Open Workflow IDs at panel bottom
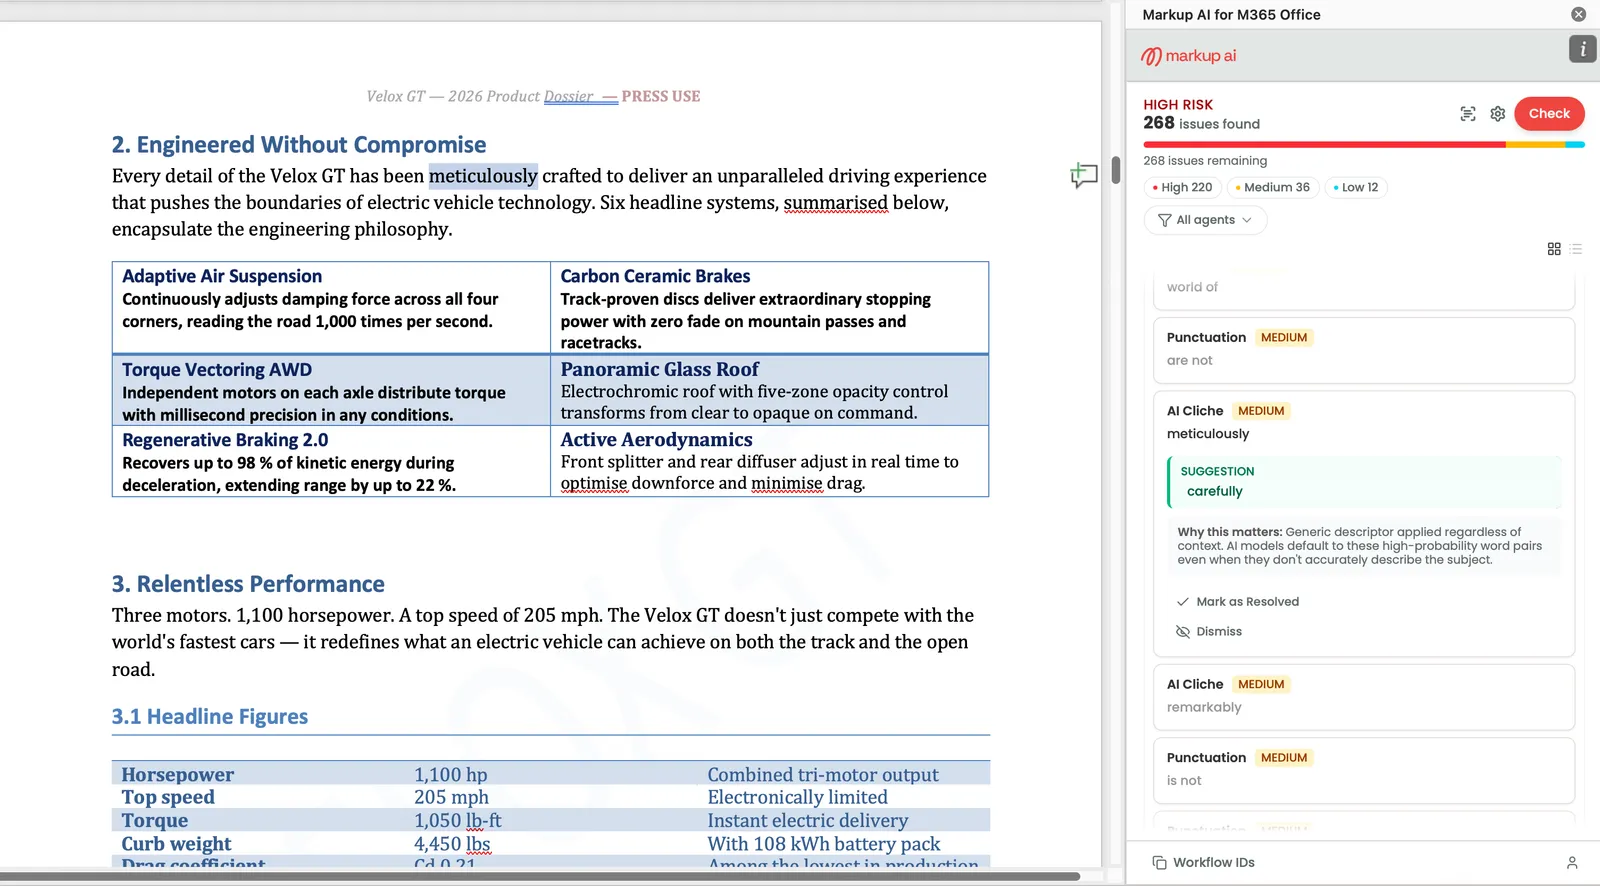The width and height of the screenshot is (1600, 886). pyautogui.click(x=1204, y=863)
